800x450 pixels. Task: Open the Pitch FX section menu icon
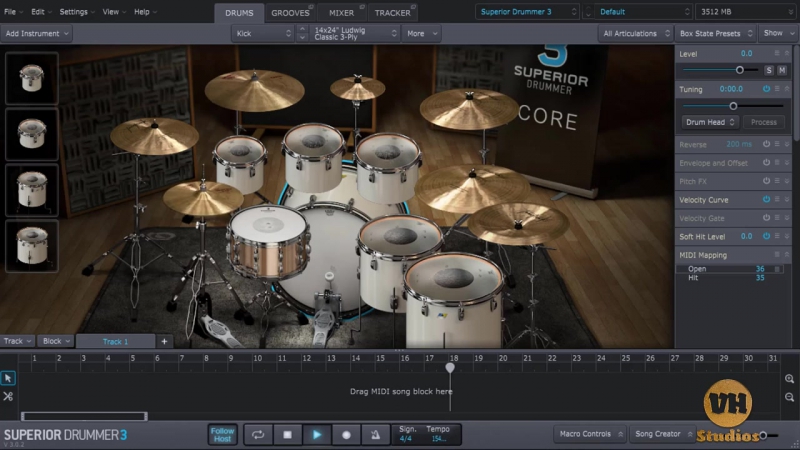[x=777, y=181]
